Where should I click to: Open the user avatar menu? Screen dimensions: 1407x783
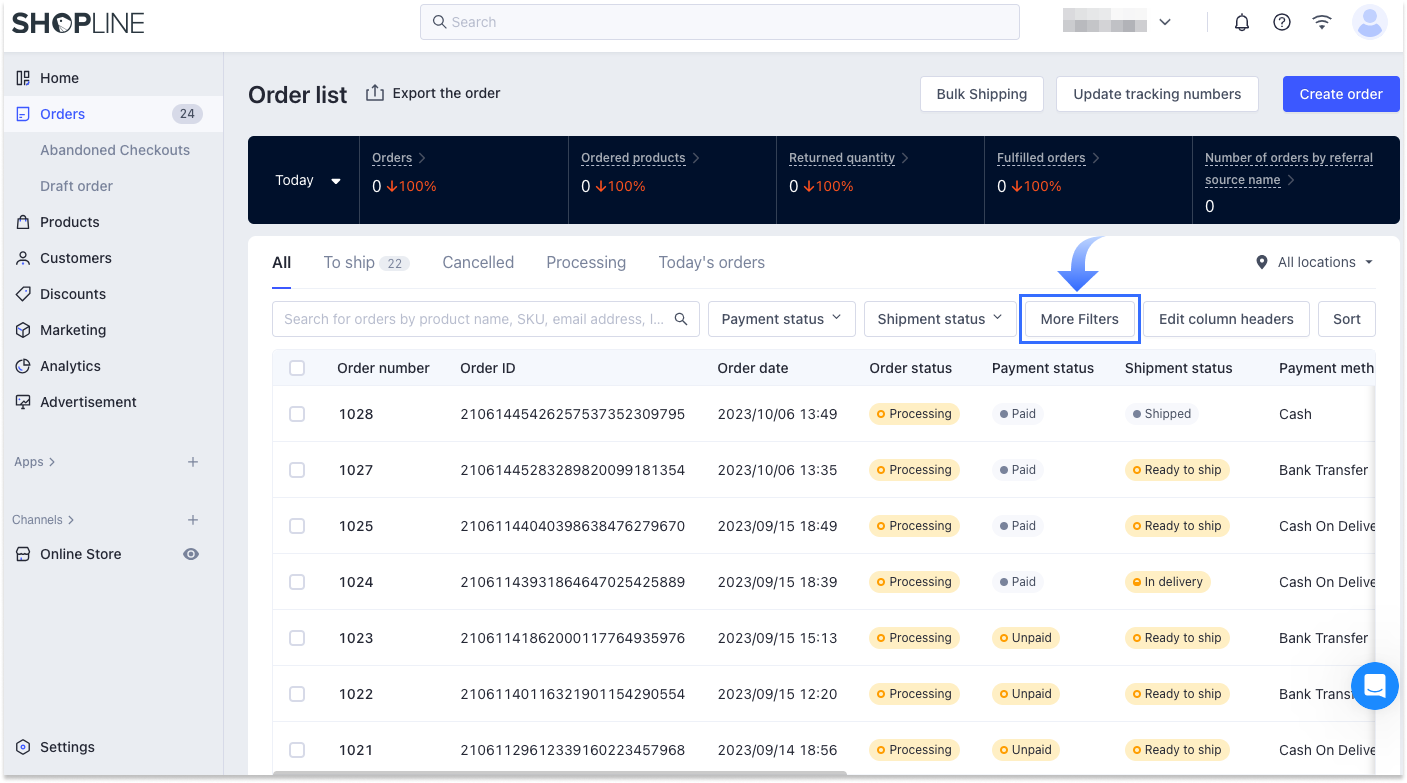point(1369,22)
